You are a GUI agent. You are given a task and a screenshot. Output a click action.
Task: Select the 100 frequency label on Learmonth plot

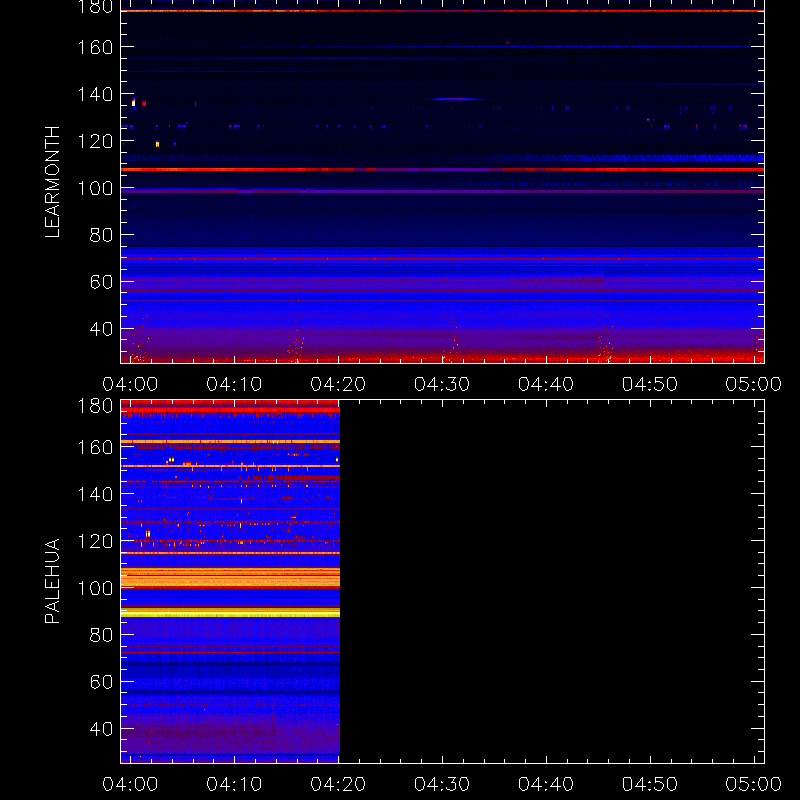(95, 188)
